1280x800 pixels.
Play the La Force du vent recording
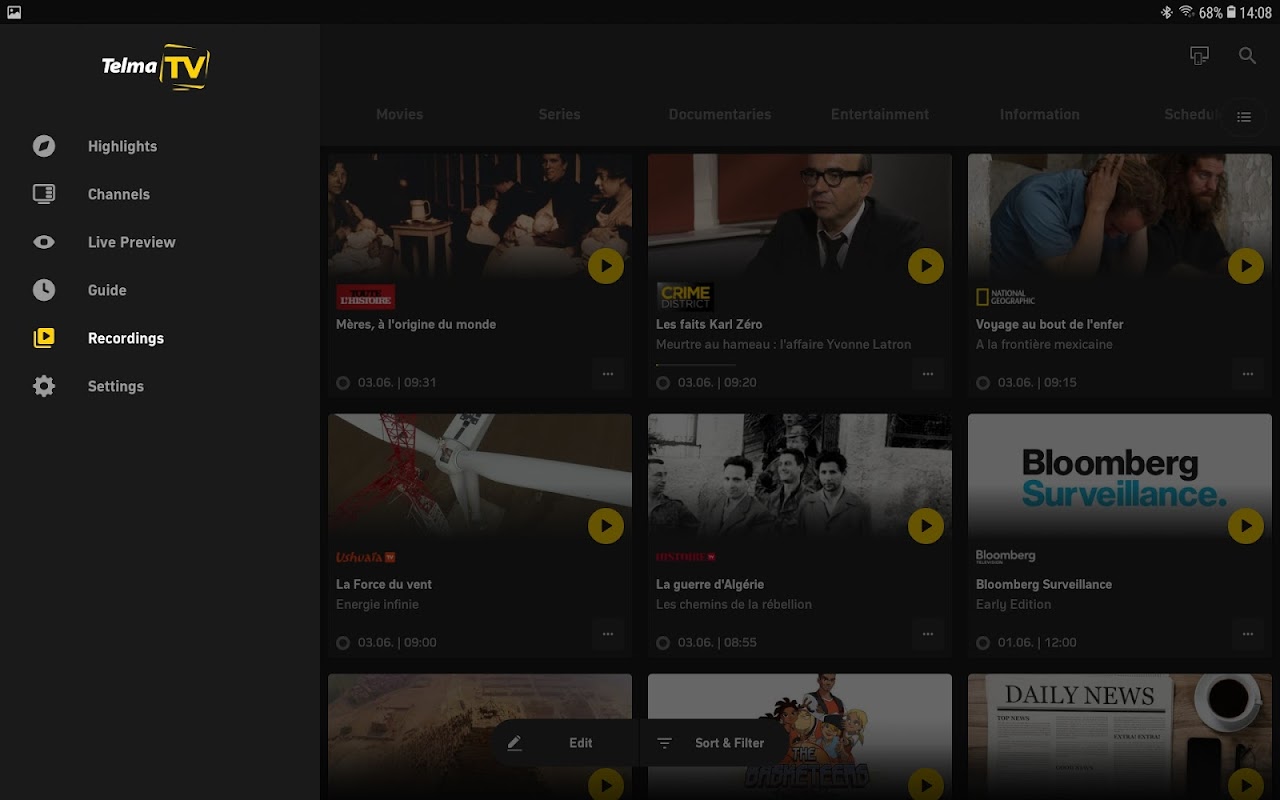coord(606,526)
